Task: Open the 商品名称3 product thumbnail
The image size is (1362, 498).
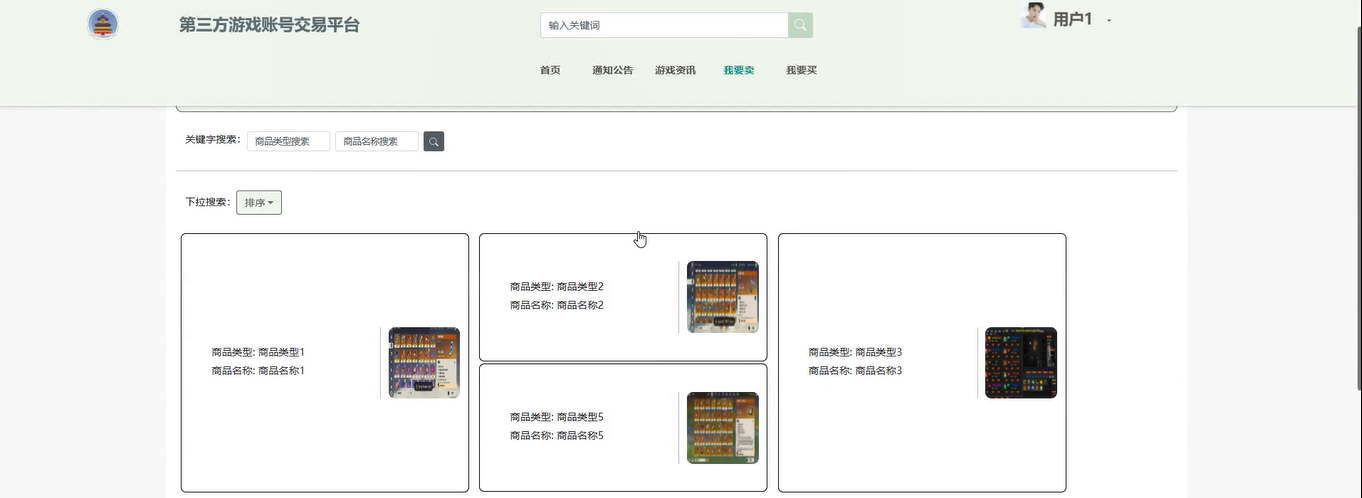Action: pyautogui.click(x=1021, y=363)
